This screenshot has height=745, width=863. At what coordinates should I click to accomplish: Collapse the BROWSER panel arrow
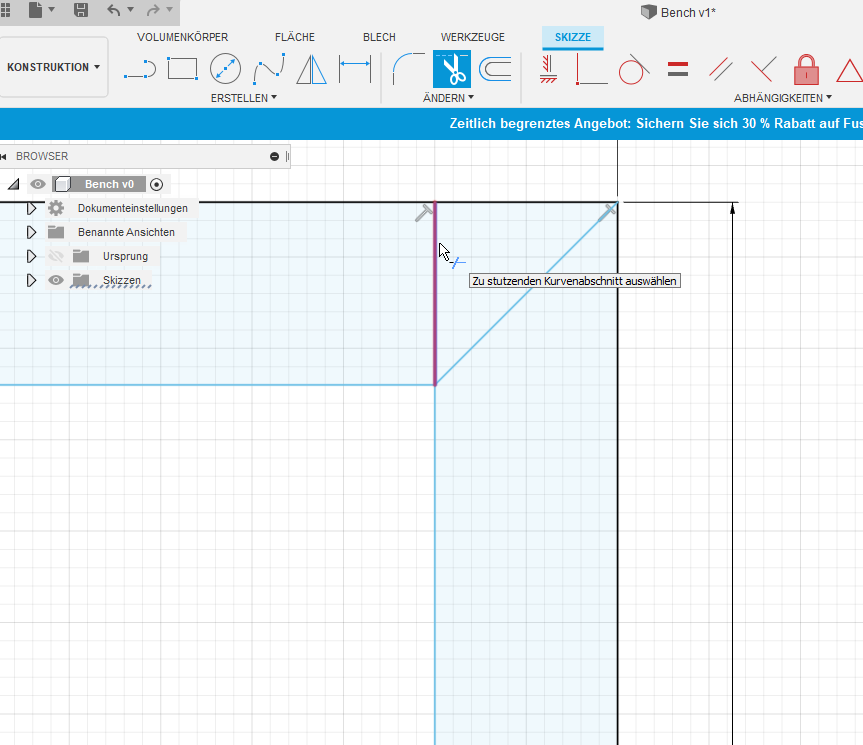(x=4, y=156)
